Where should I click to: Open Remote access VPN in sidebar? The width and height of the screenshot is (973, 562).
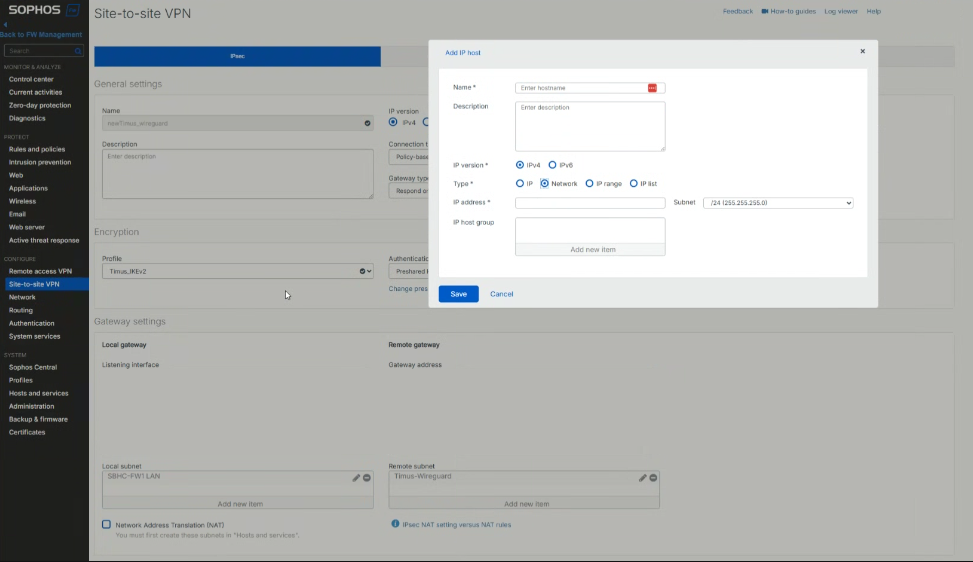pos(40,272)
